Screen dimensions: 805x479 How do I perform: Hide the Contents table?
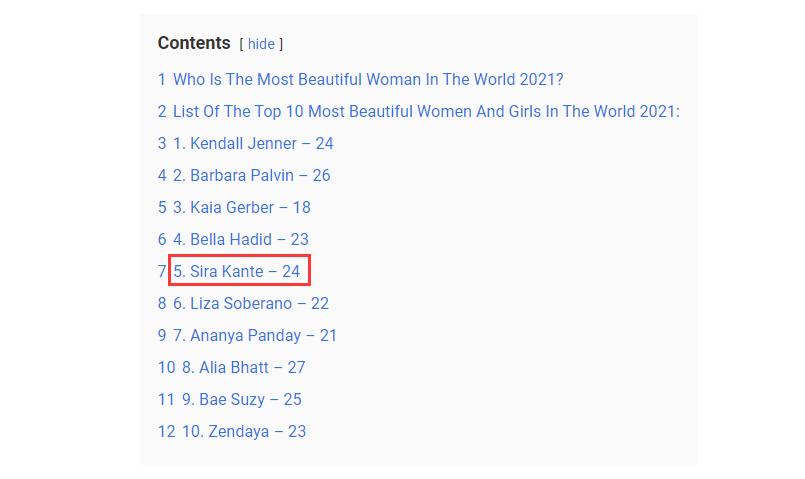pos(260,44)
